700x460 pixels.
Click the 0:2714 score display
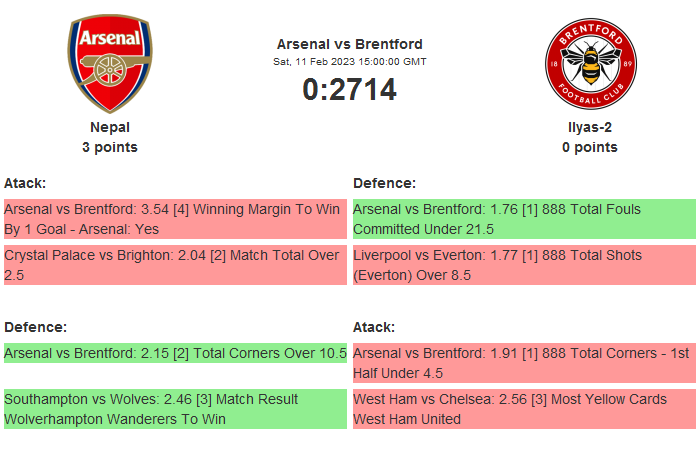click(349, 90)
